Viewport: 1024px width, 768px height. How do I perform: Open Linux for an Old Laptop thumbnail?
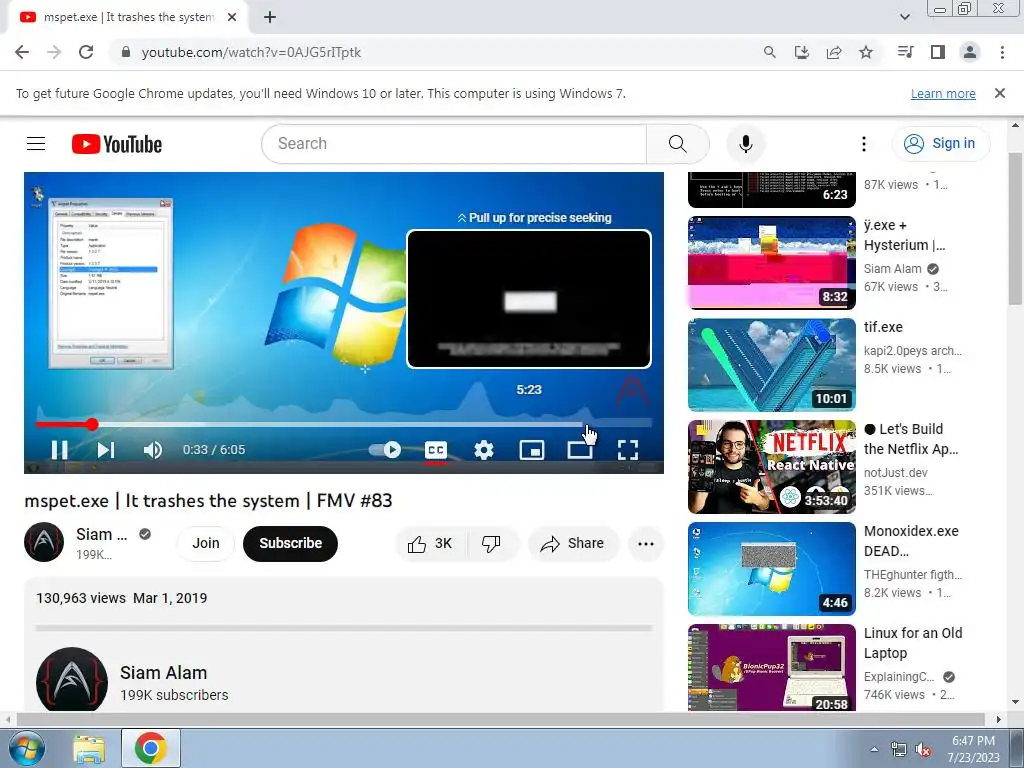(772, 668)
